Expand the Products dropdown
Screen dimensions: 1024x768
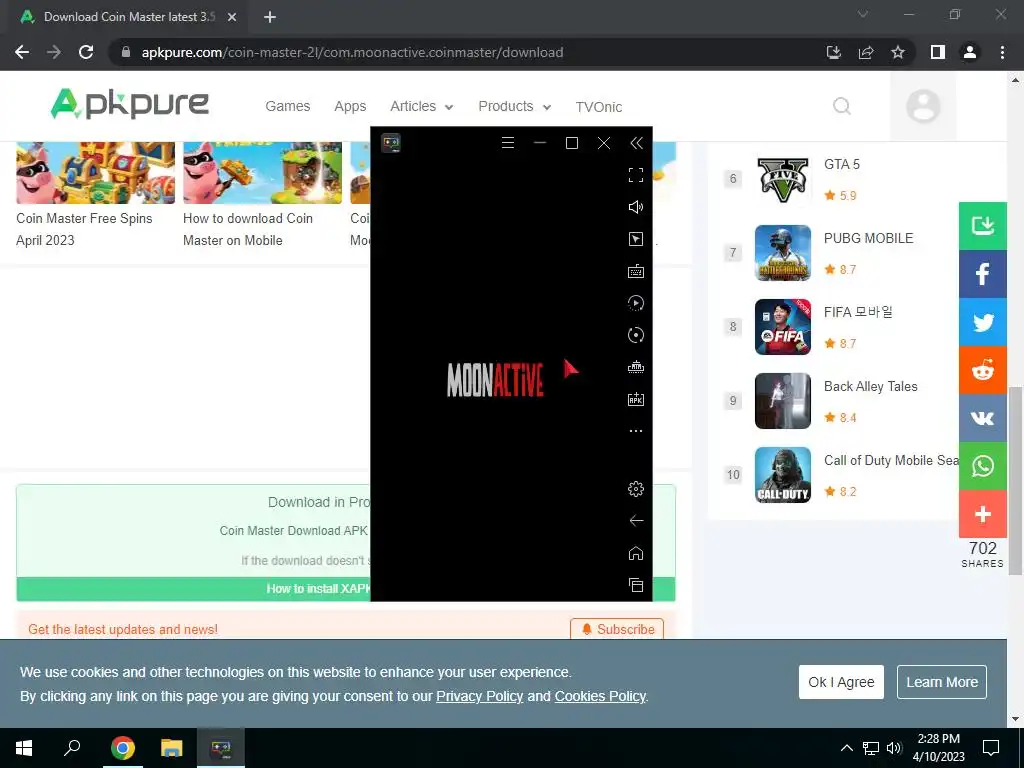(515, 106)
